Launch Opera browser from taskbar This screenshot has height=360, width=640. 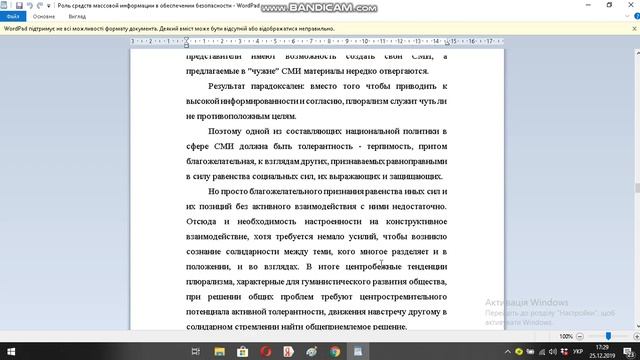tap(266, 351)
